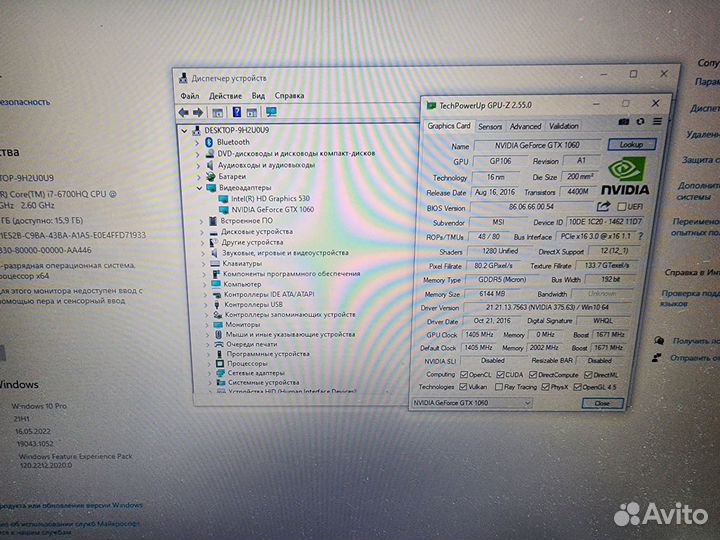Open the GPU-Z hamburger menu icon
Screen dimensions: 720x540
click(657, 121)
